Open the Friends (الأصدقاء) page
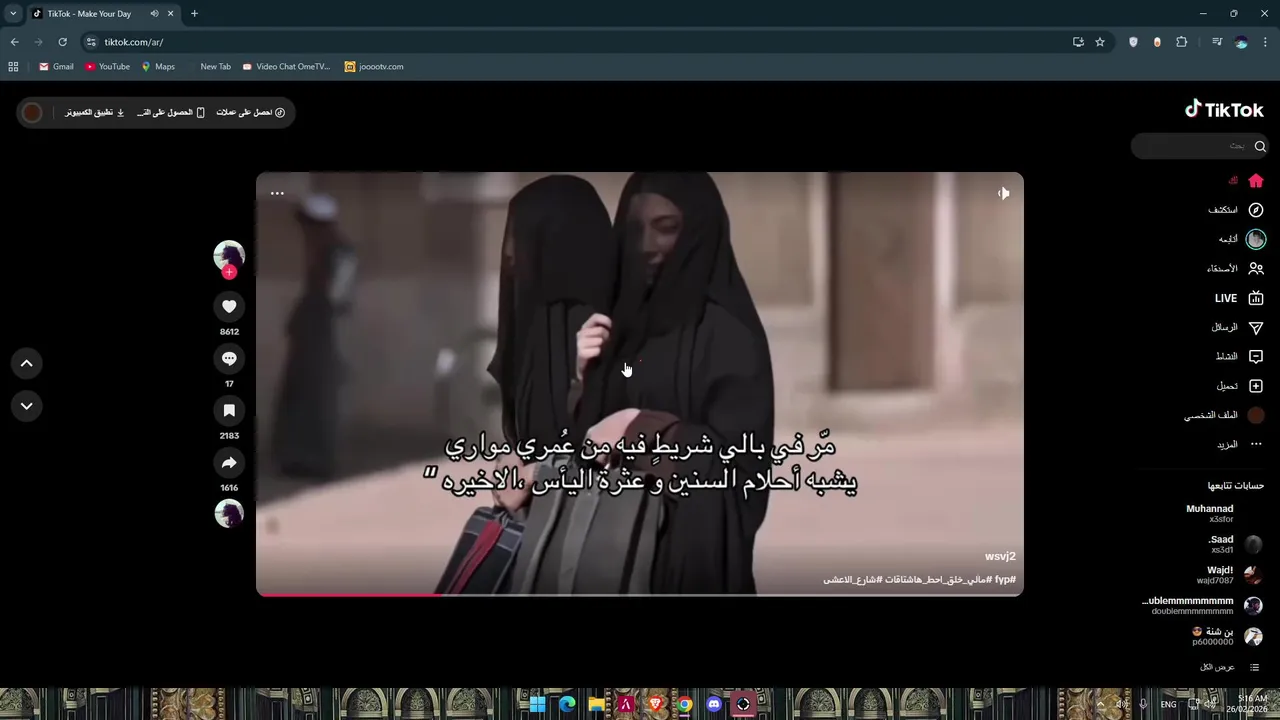This screenshot has width=1280, height=720. pos(1235,269)
